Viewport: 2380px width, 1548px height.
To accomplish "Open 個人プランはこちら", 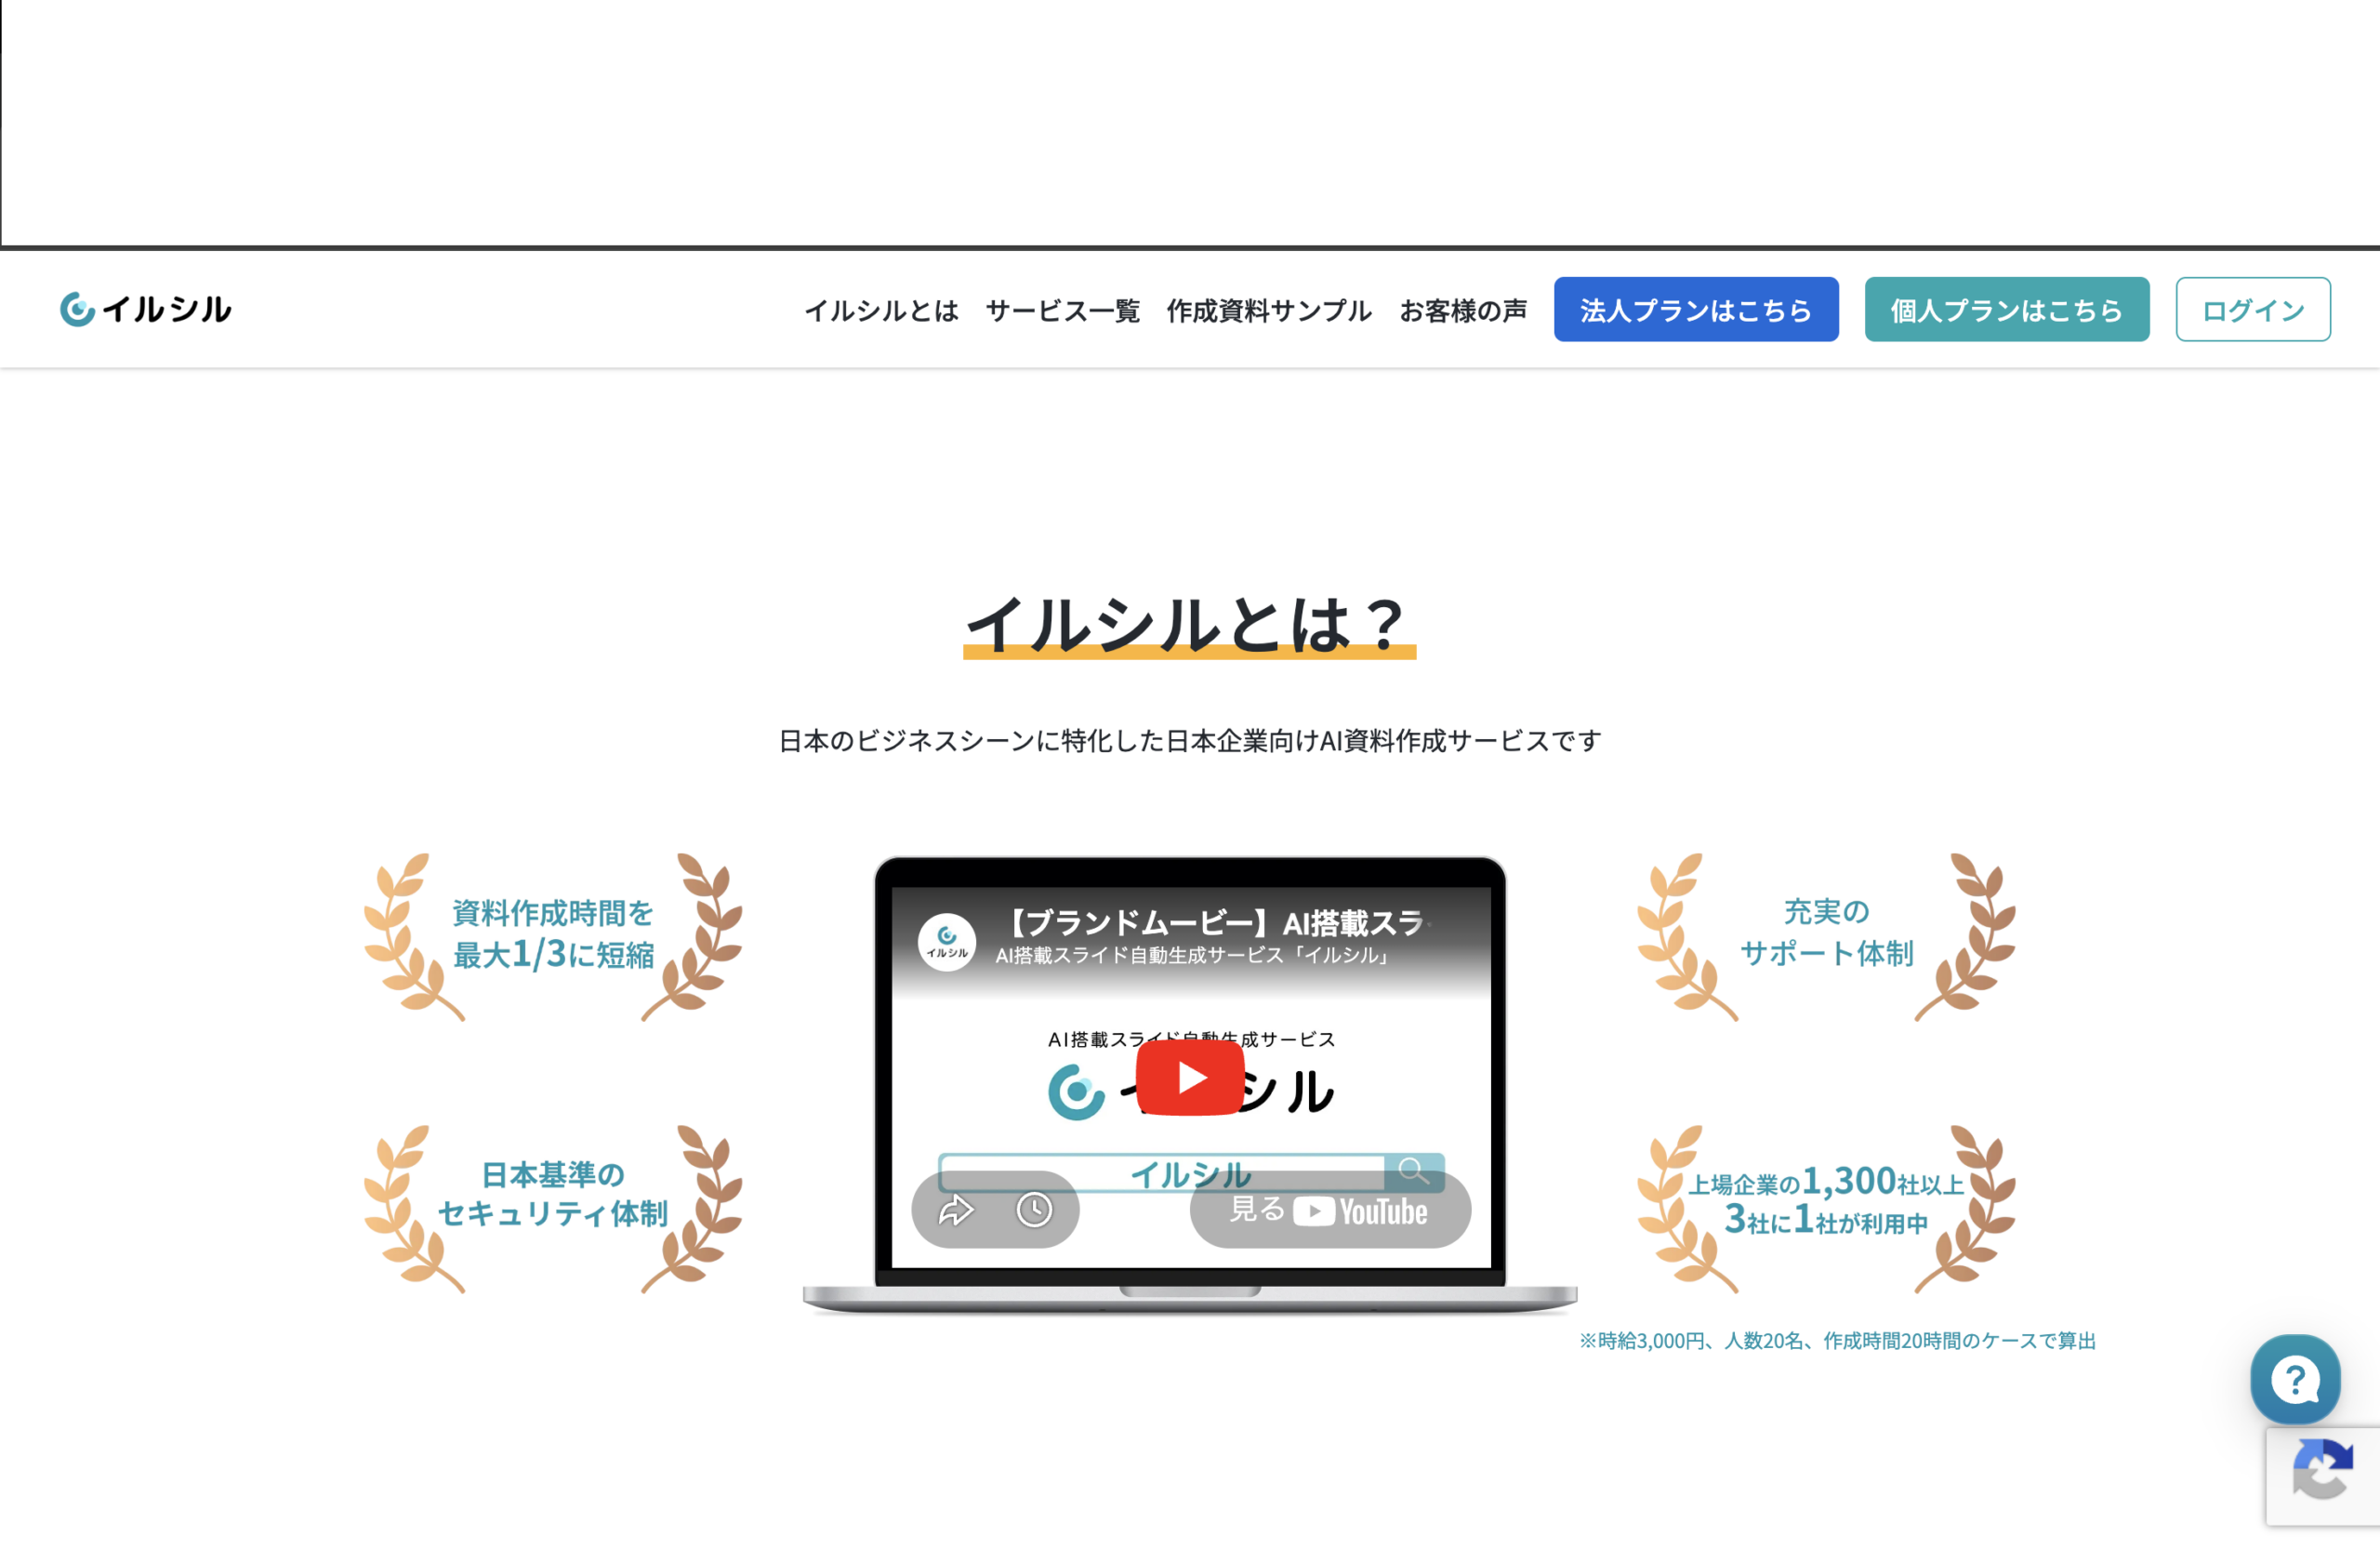I will coord(2006,309).
